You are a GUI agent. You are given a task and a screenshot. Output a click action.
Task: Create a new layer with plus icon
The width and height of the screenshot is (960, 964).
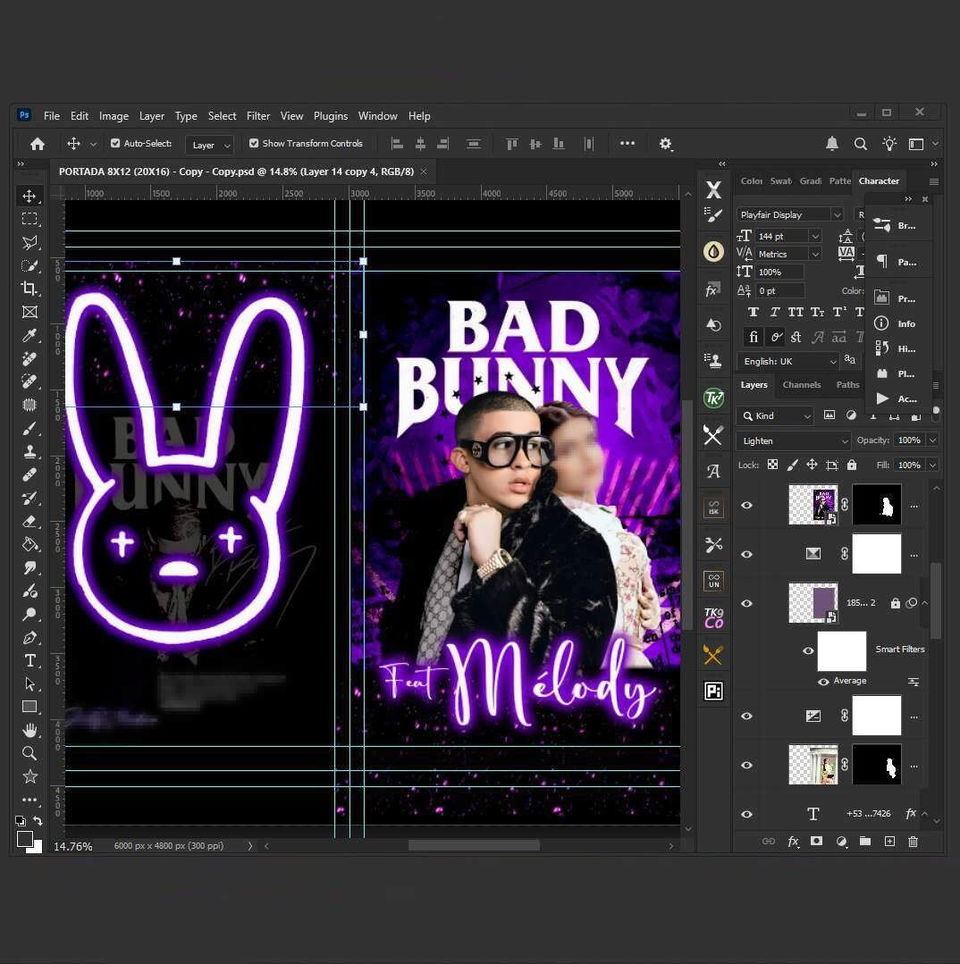pos(889,842)
